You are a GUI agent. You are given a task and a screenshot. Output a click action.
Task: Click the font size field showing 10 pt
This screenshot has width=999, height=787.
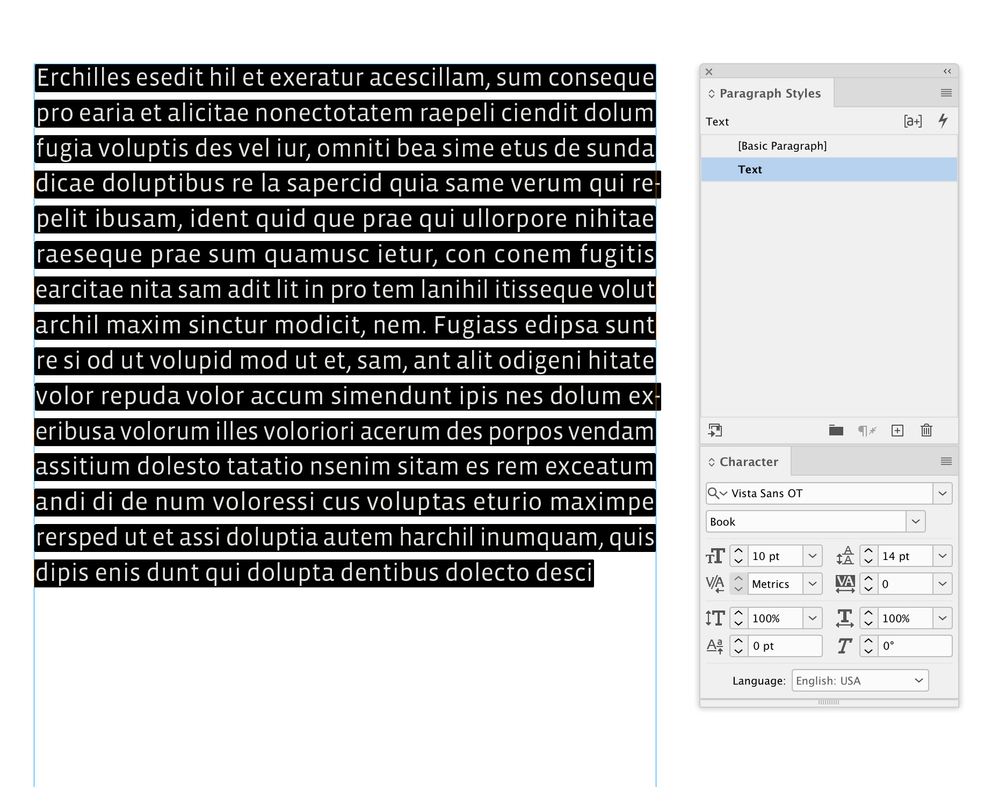tap(775, 556)
